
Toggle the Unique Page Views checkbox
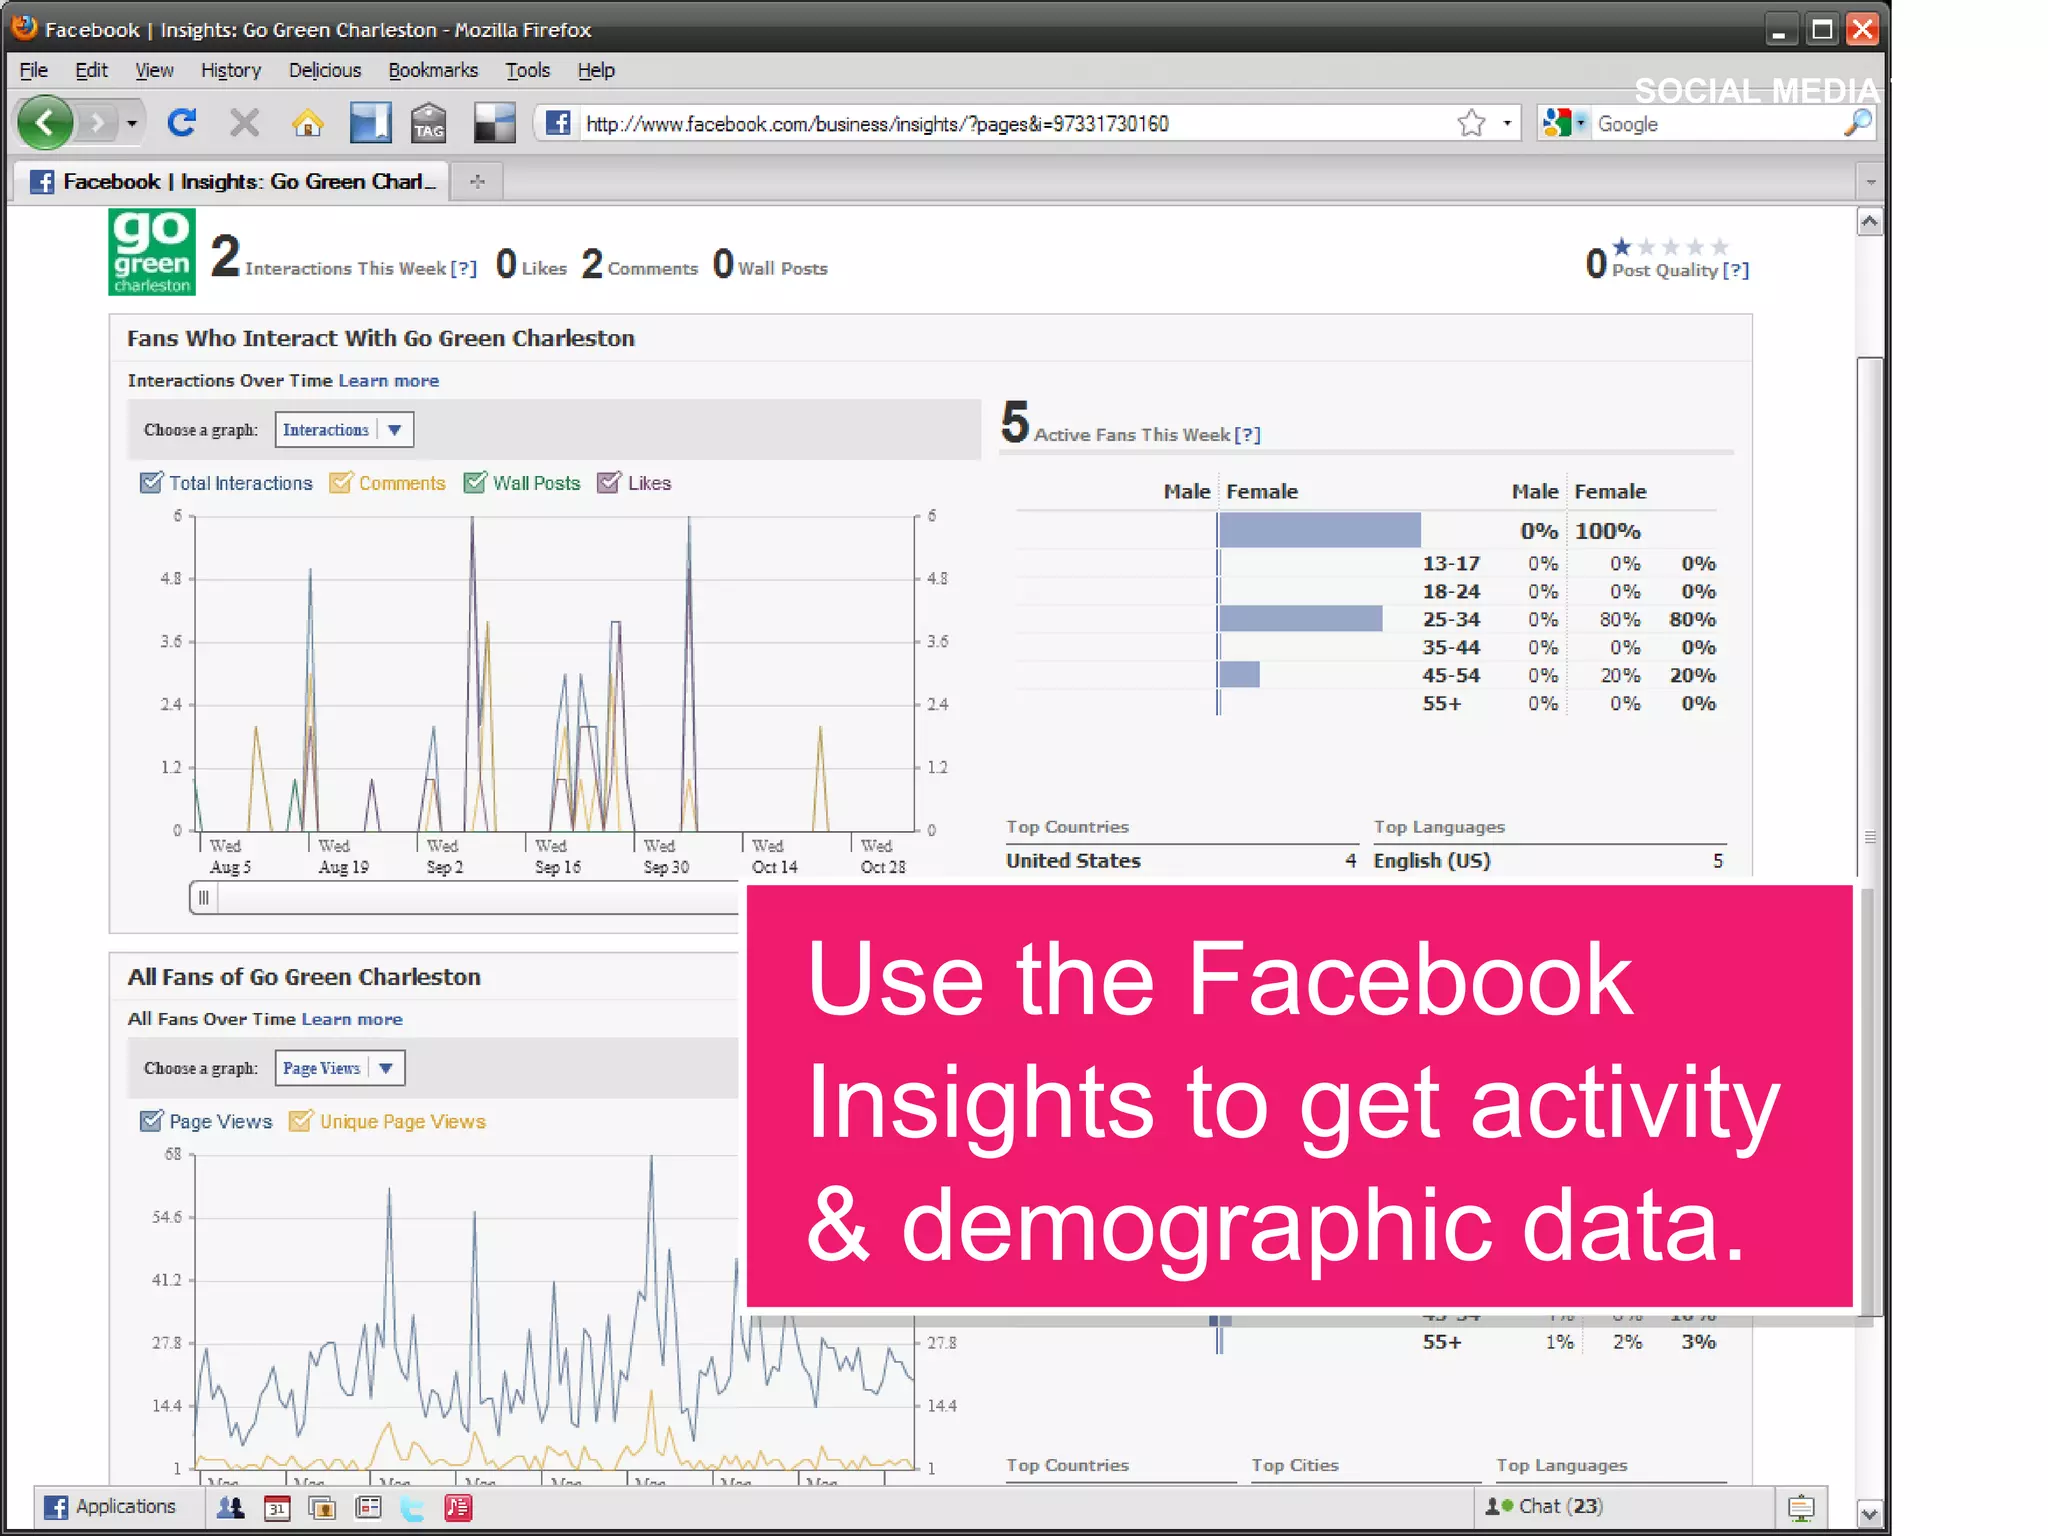[300, 1121]
